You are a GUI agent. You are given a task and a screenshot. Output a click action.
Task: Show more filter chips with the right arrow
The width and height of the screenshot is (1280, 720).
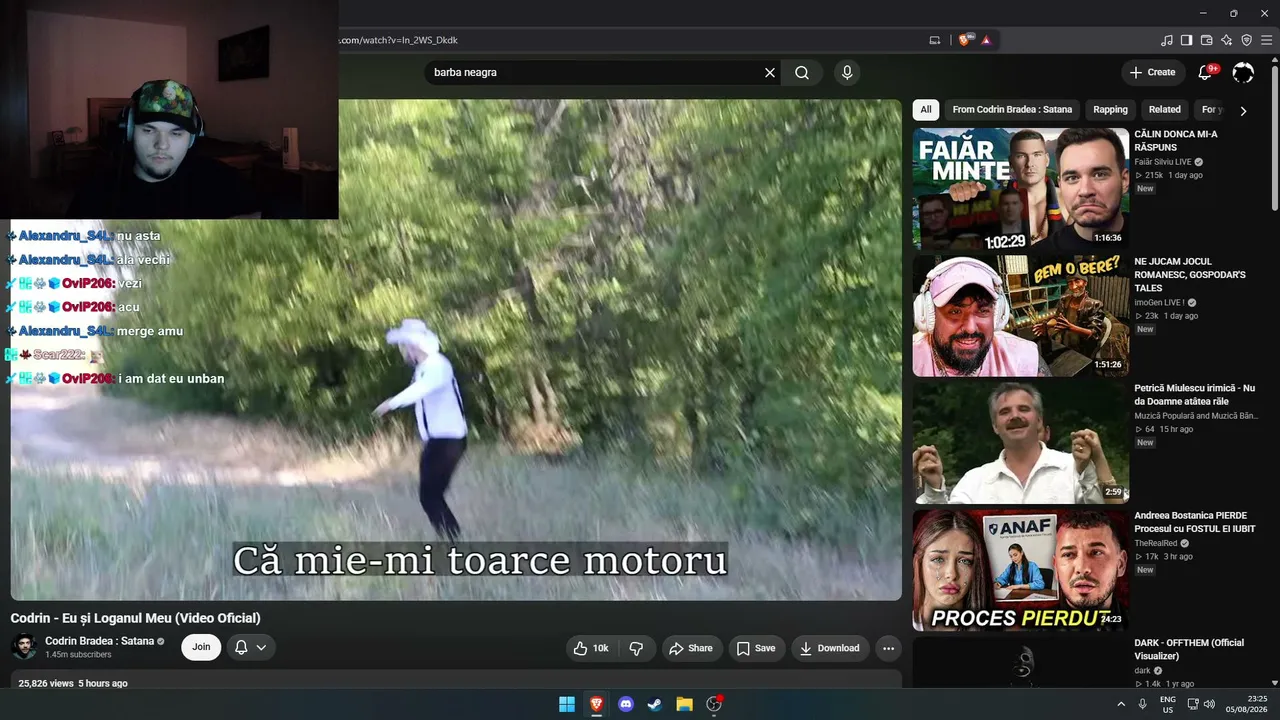click(1243, 111)
